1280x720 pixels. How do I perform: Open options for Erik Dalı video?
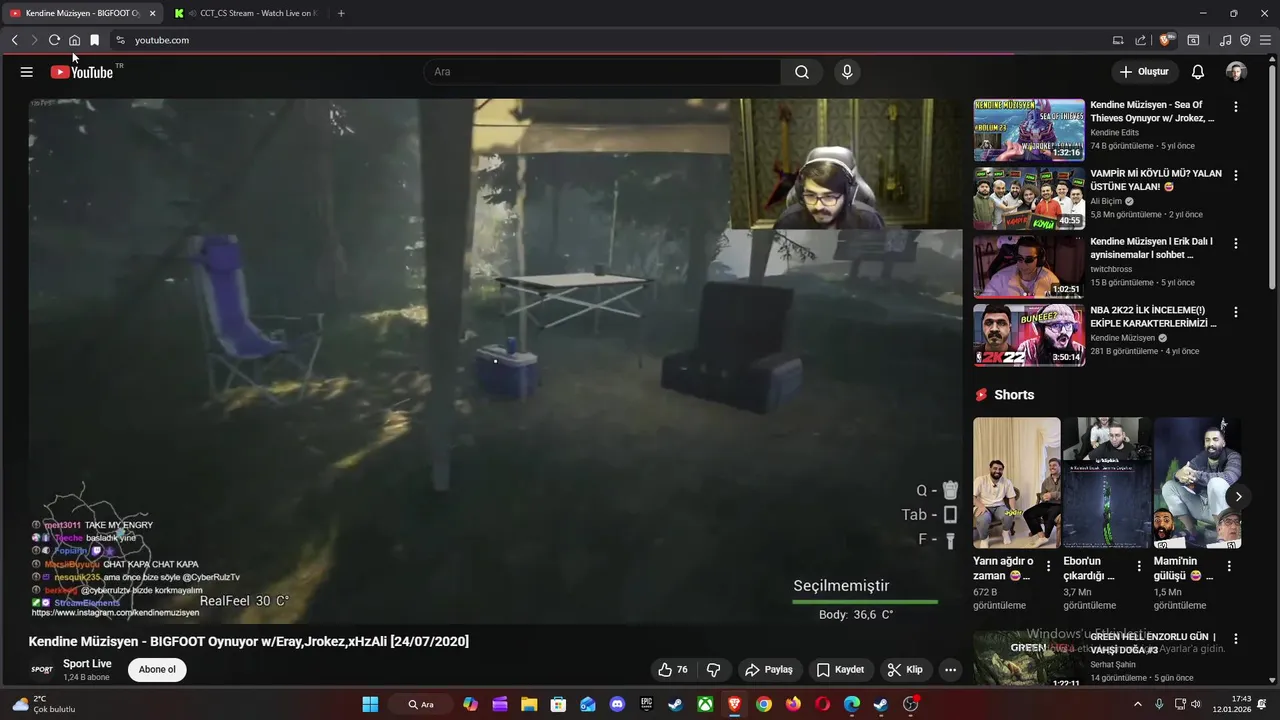point(1236,243)
